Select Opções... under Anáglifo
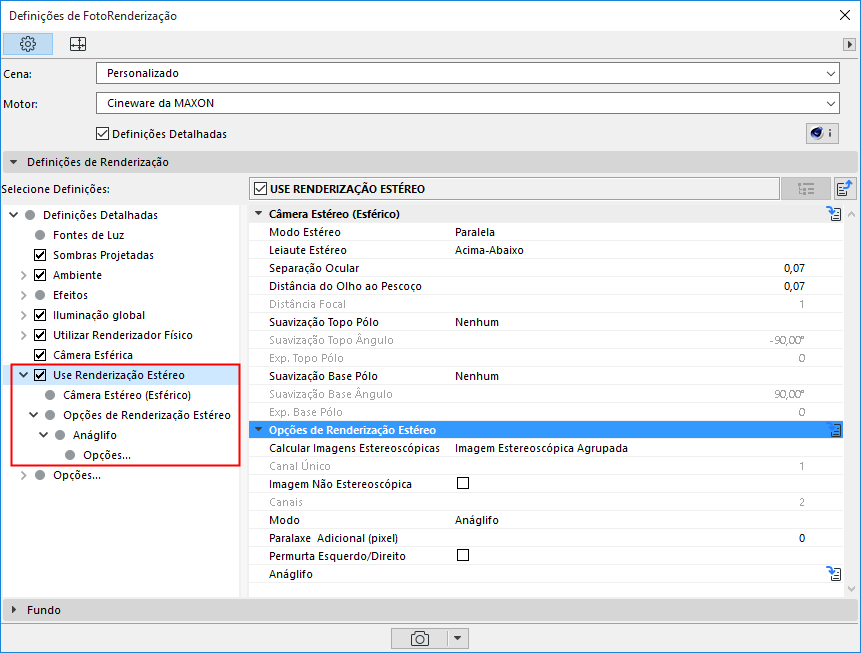The width and height of the screenshot is (861, 653). click(x=107, y=455)
